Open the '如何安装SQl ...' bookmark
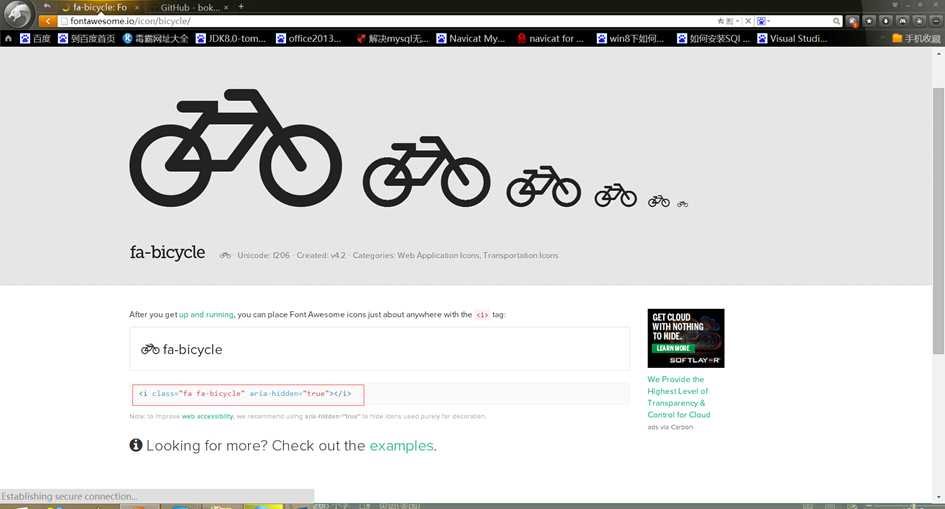 [x=714, y=39]
